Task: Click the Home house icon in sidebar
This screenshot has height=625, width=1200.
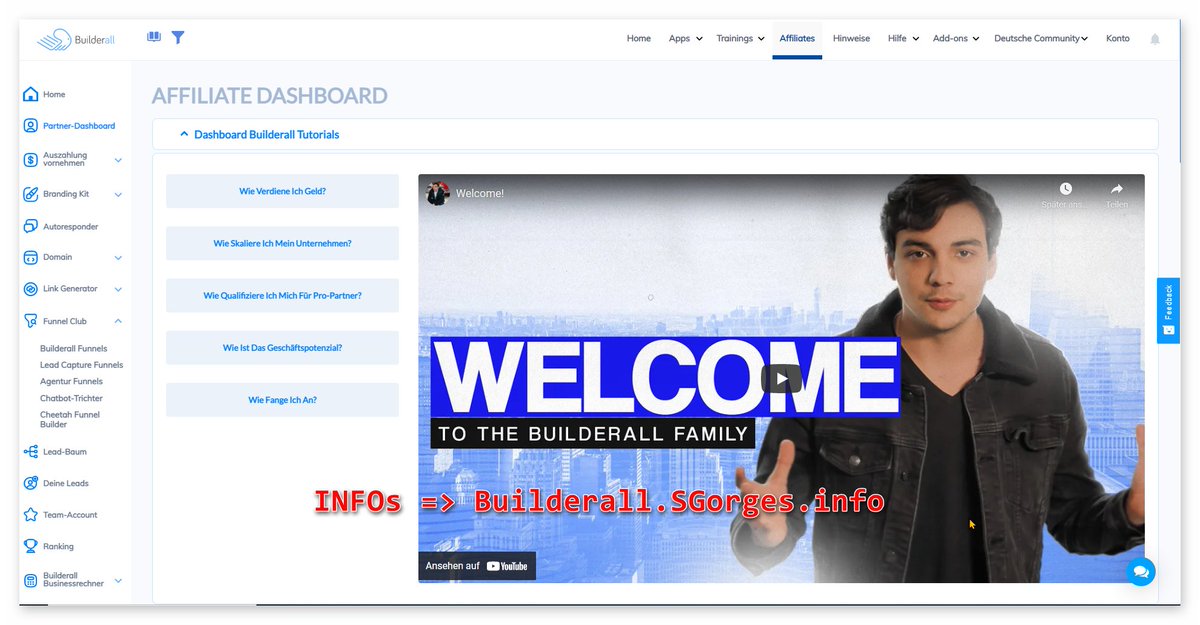Action: coord(30,94)
